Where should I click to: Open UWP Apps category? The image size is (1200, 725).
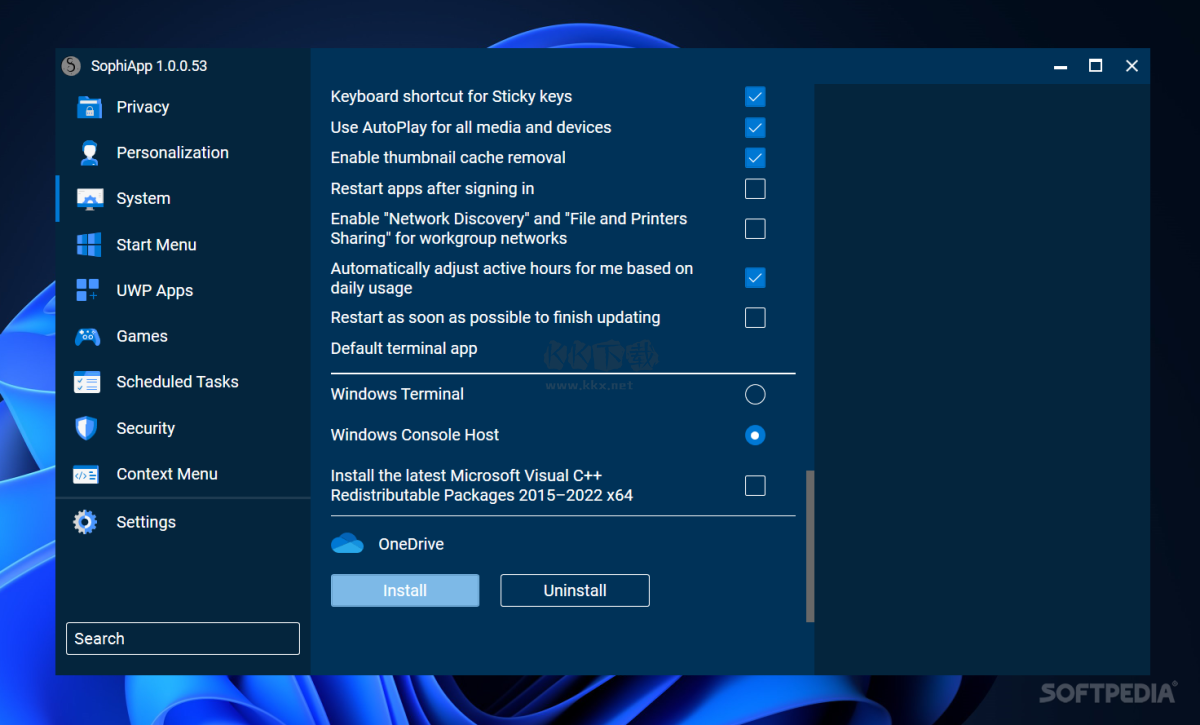click(155, 291)
